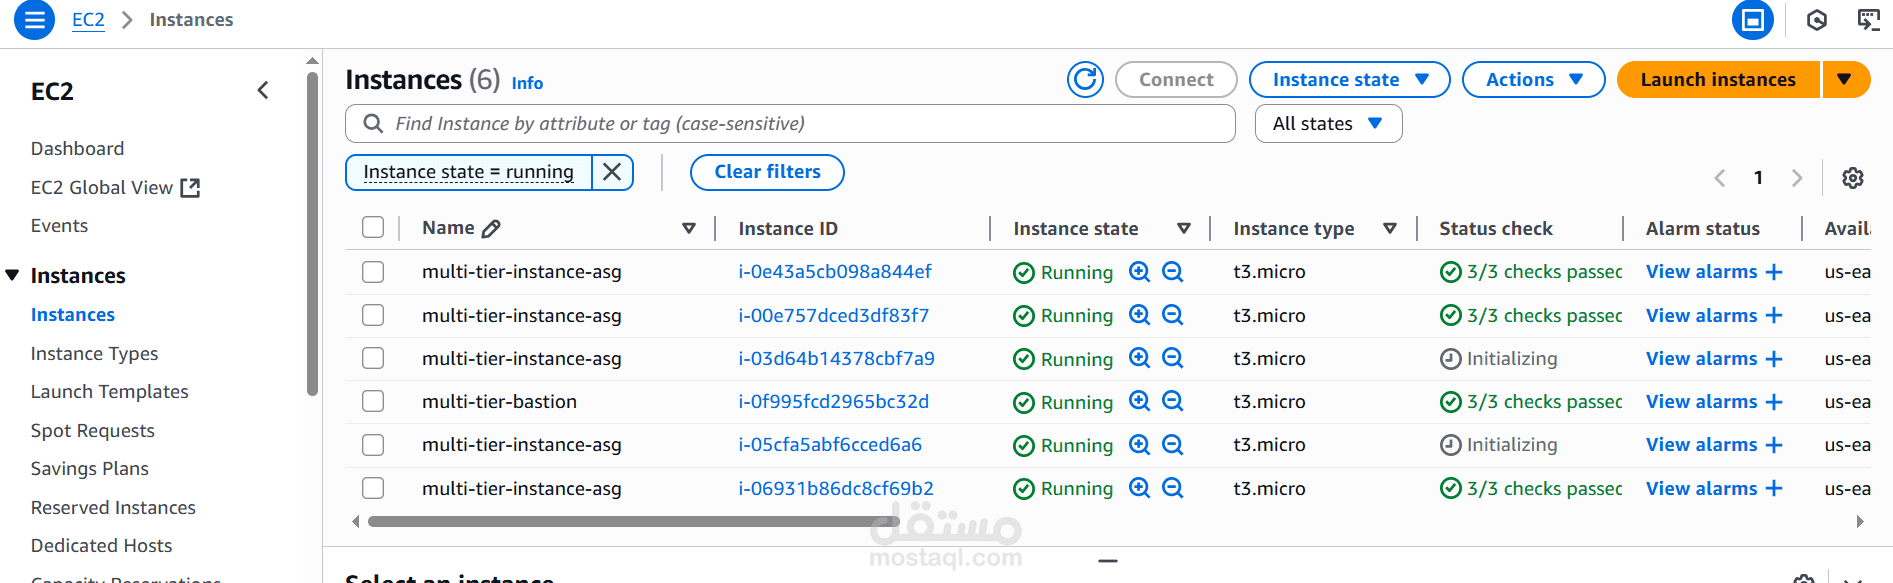View alarms for instance i-03d64b14378cbf7a9
The width and height of the screenshot is (1893, 583).
click(1701, 359)
